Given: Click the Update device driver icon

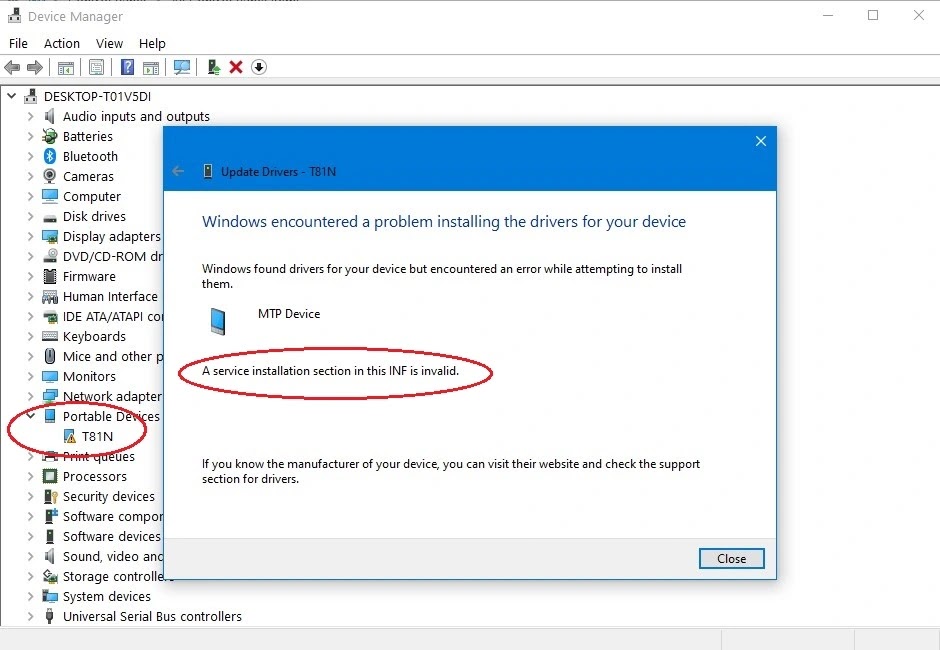Looking at the screenshot, I should click(x=213, y=67).
